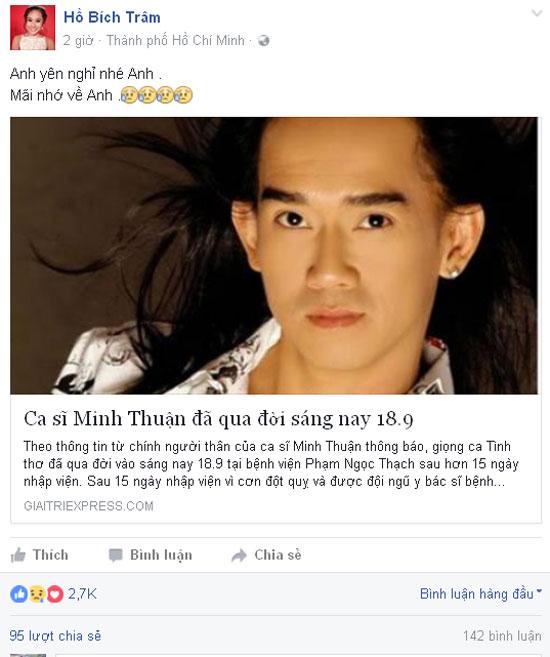Open the 'Bình luận hàng đầu' sort dropdown

(480, 594)
